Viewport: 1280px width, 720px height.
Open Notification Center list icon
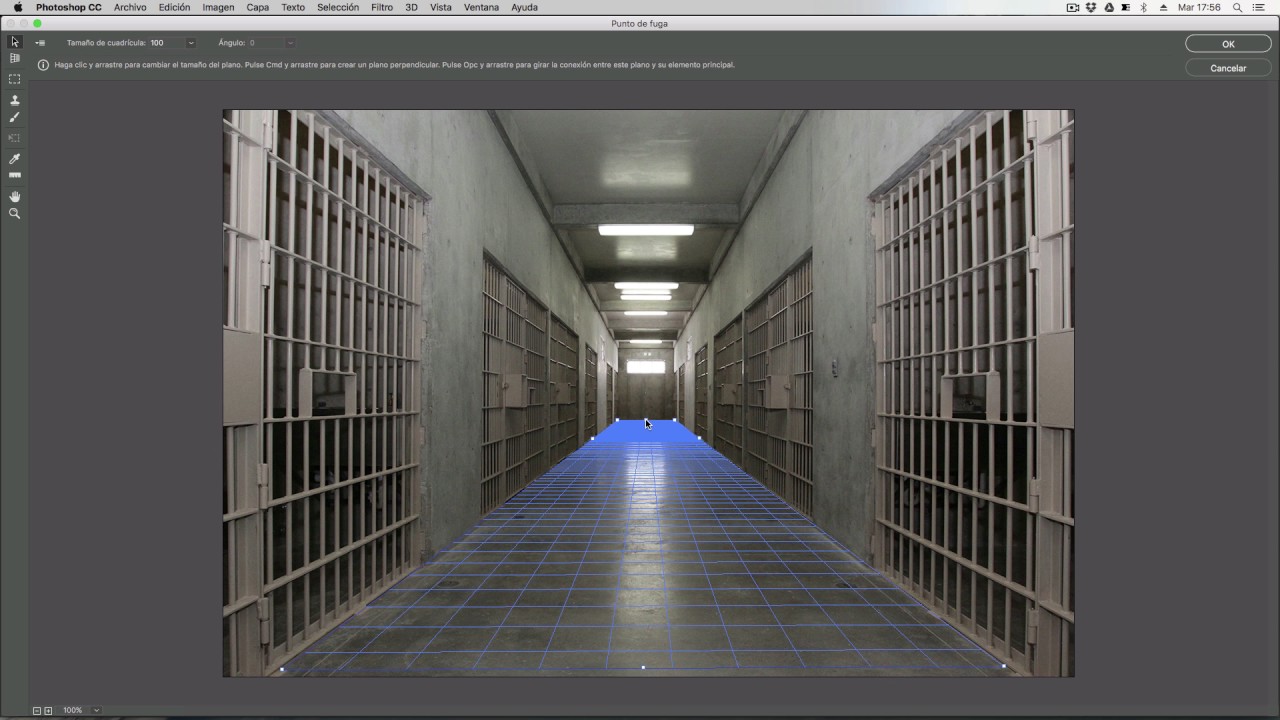[1258, 7]
